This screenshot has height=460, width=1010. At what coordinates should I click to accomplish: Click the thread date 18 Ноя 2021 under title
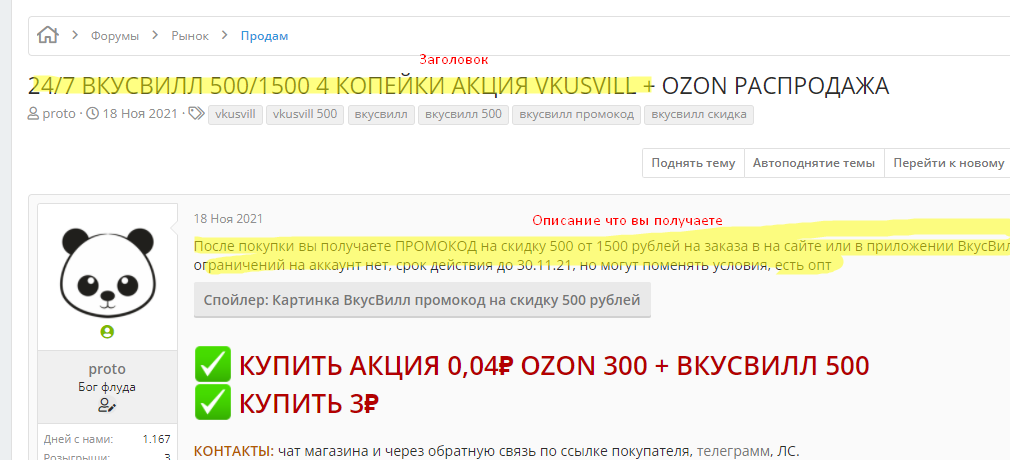point(139,115)
